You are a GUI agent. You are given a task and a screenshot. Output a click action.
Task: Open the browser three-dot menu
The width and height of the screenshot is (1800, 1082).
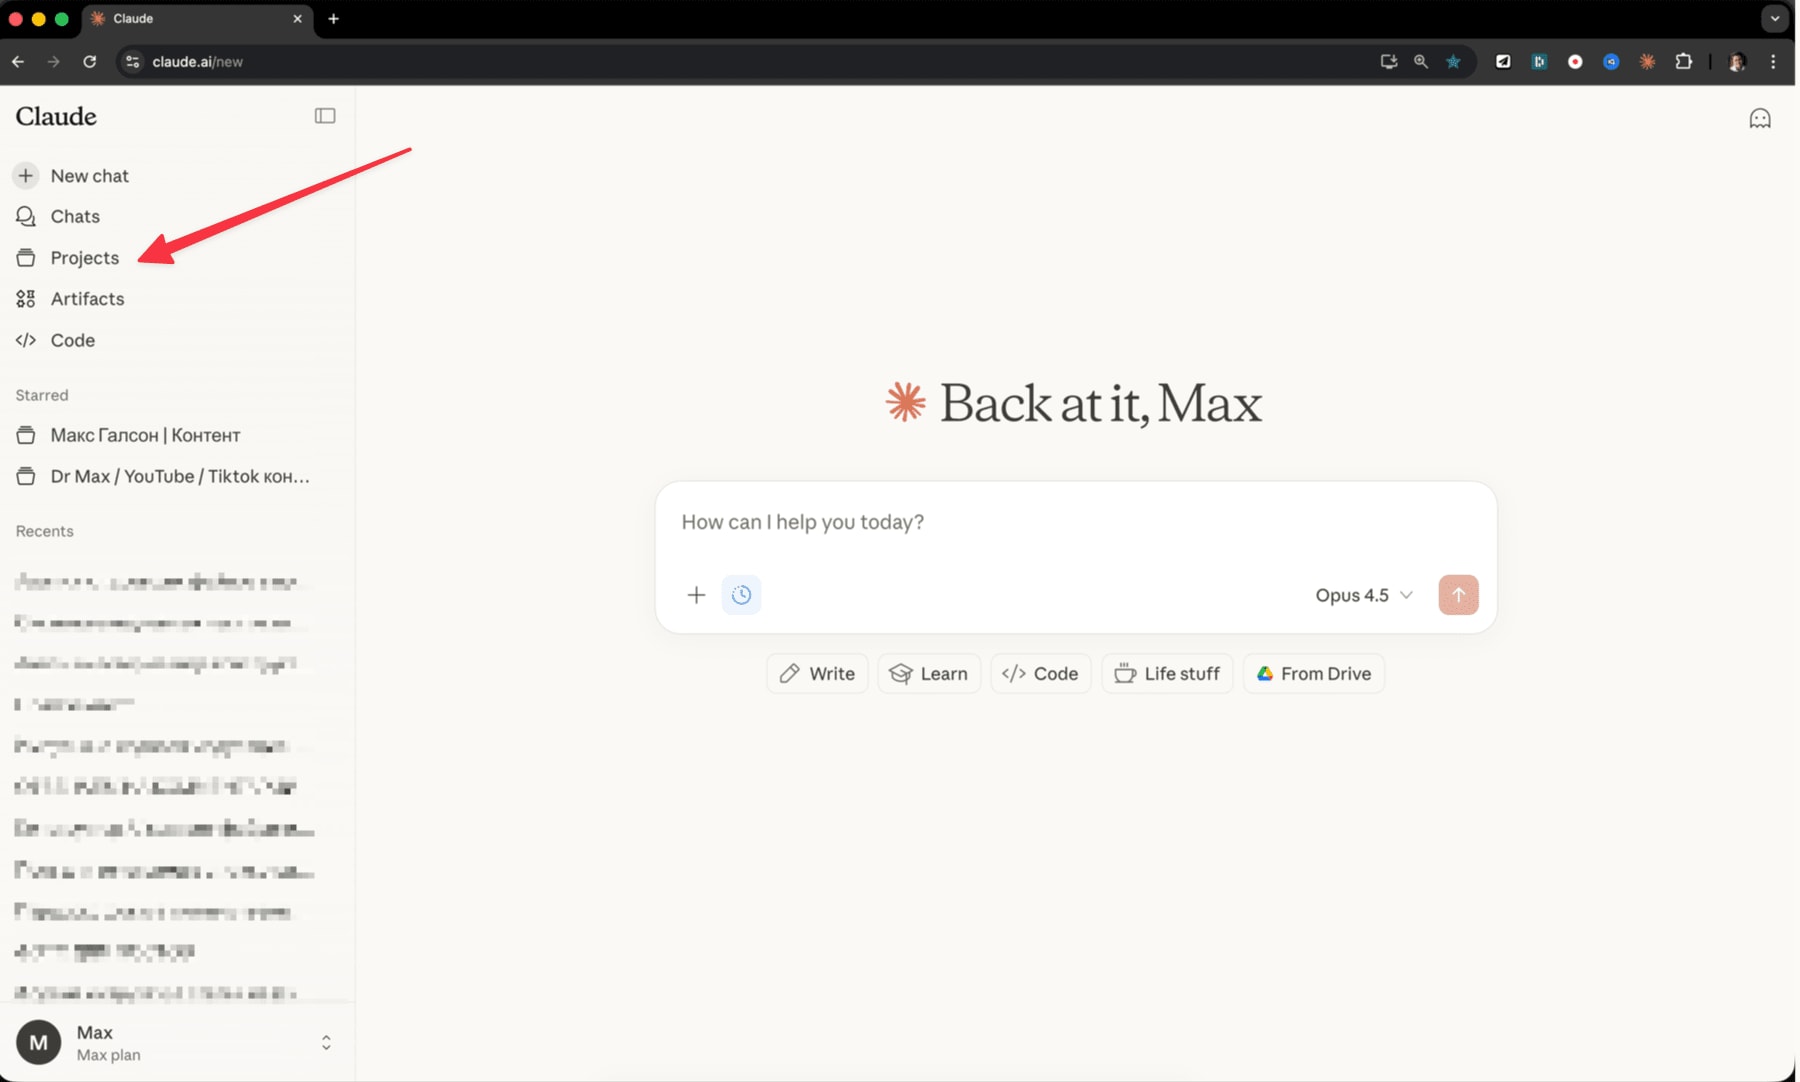click(1773, 62)
